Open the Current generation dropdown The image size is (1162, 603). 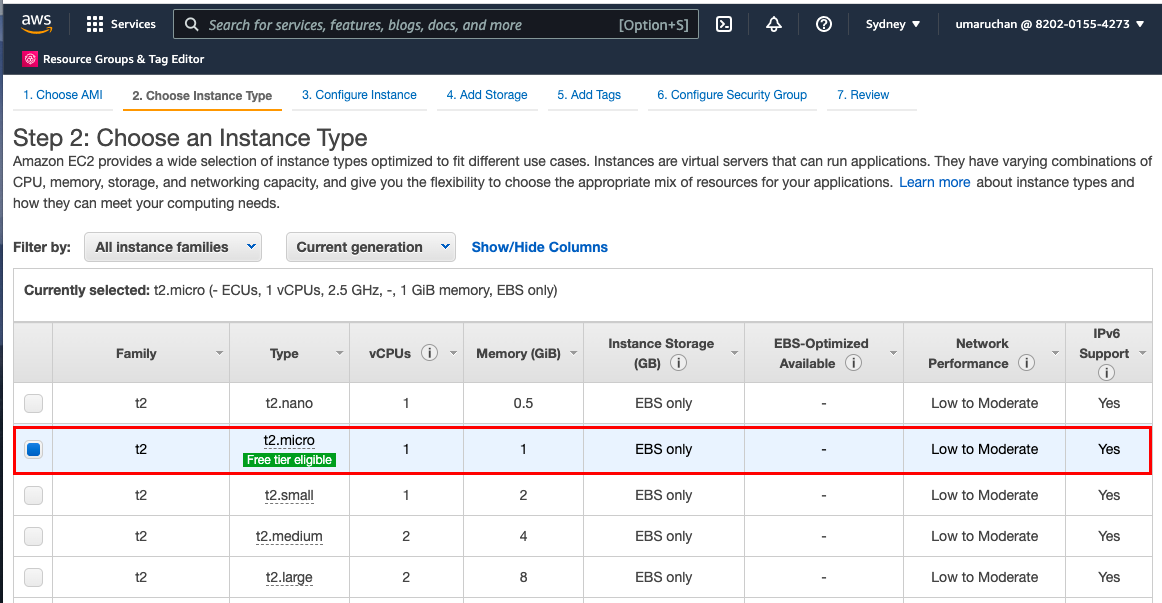point(370,247)
